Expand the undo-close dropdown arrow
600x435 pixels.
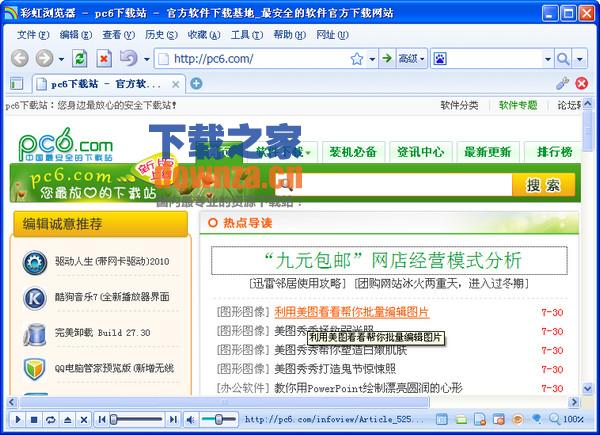point(147,59)
